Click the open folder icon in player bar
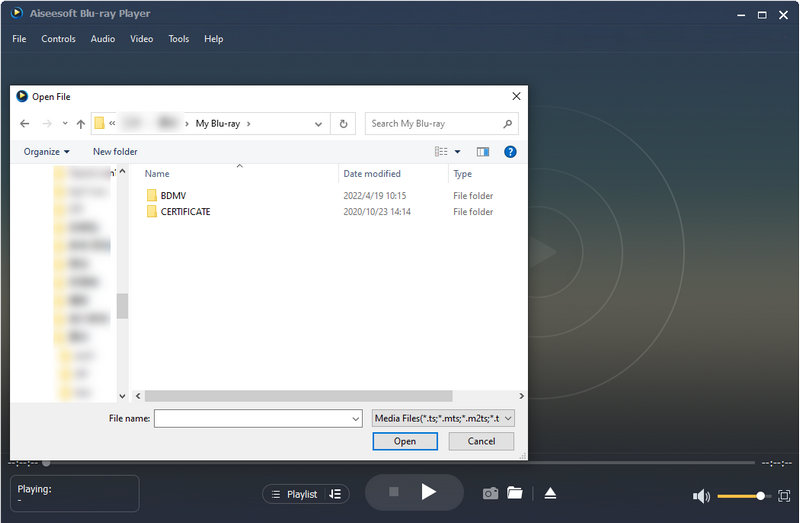 point(515,493)
